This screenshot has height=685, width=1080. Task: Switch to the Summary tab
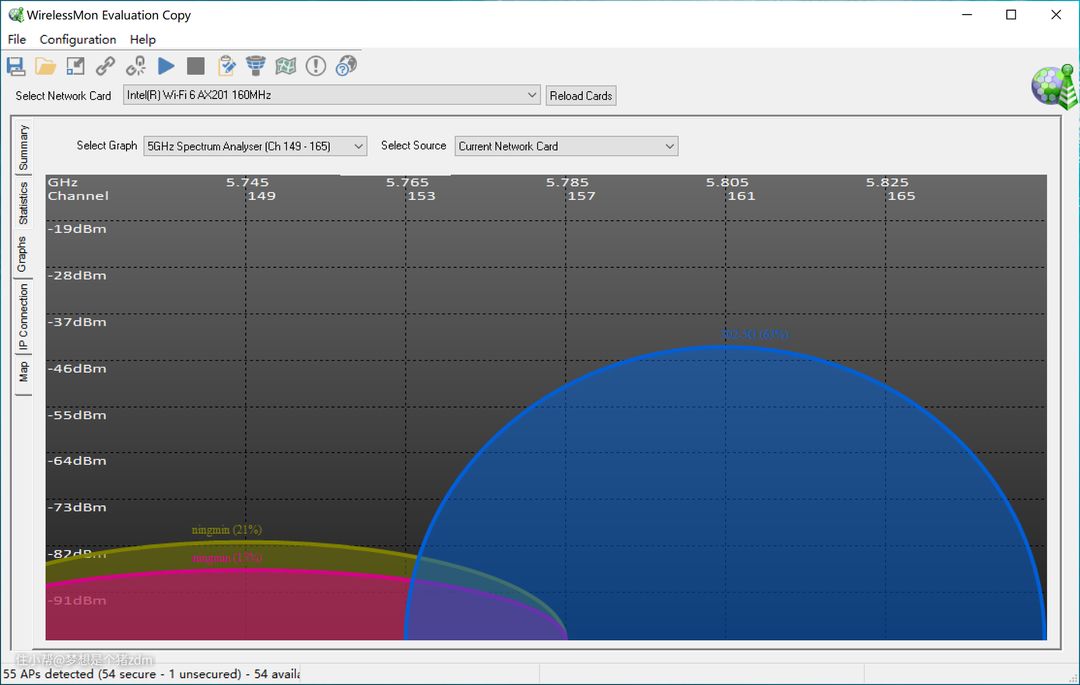tap(23, 147)
